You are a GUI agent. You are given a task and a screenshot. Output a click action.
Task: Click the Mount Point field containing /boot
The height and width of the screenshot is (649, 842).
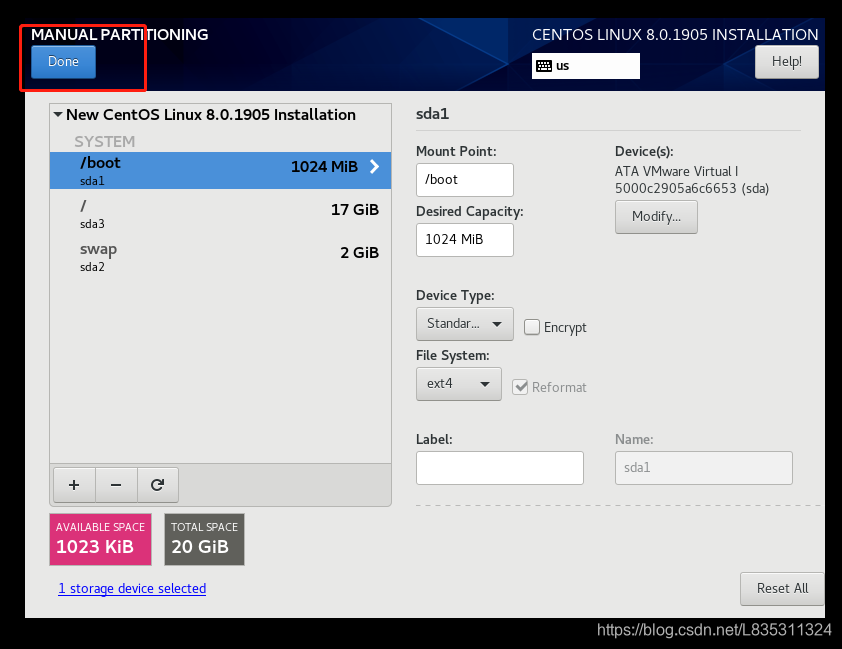(464, 180)
